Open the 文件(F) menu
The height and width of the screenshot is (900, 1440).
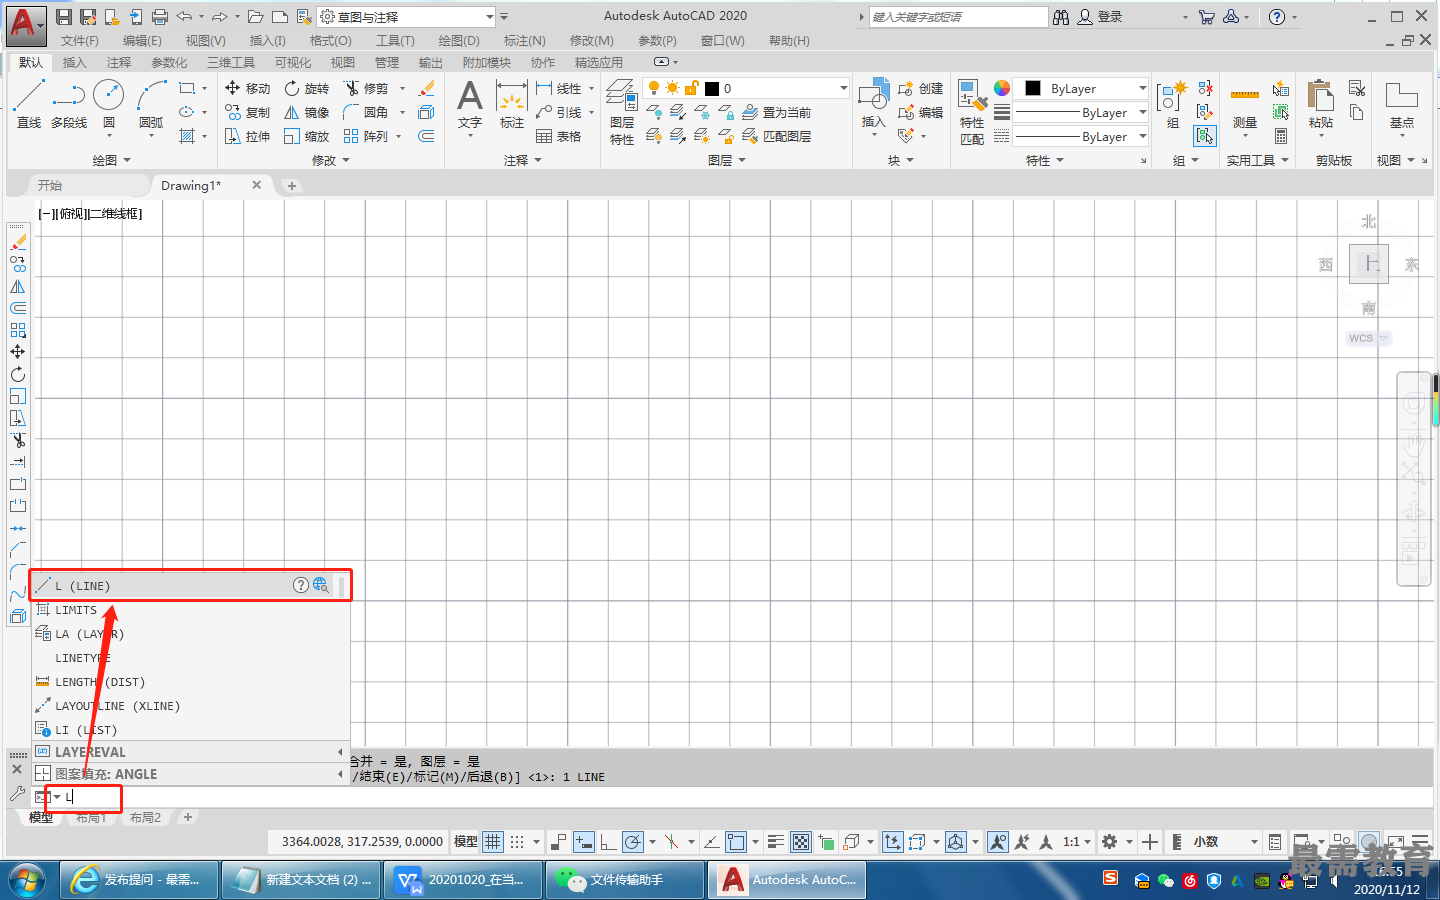click(80, 41)
